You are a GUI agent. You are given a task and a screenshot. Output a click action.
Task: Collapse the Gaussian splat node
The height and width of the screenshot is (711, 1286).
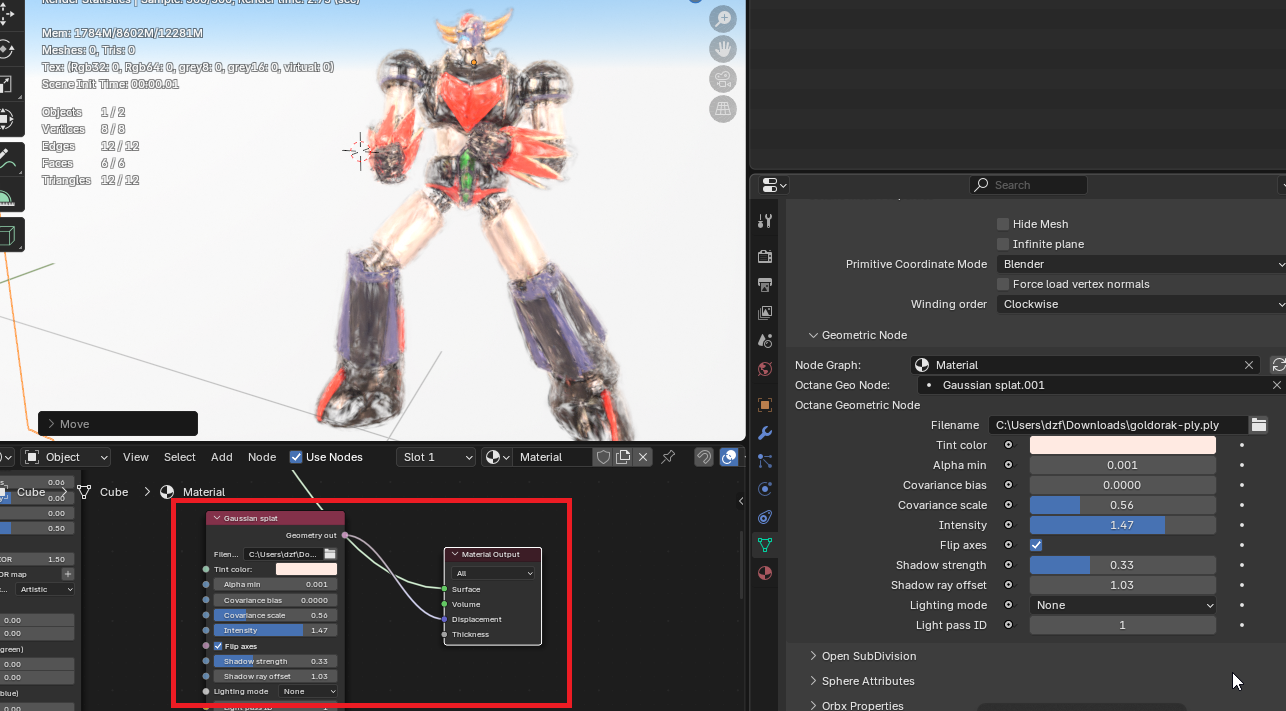(217, 518)
